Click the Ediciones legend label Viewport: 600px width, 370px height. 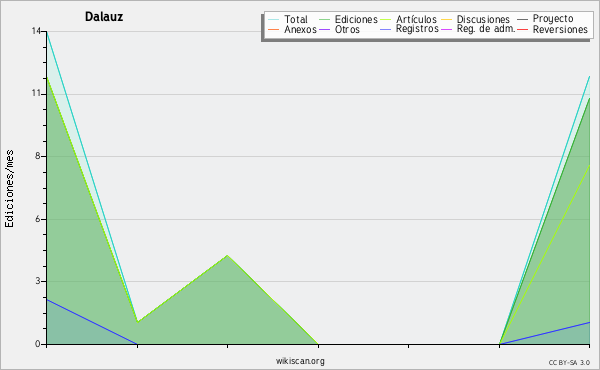tap(356, 19)
